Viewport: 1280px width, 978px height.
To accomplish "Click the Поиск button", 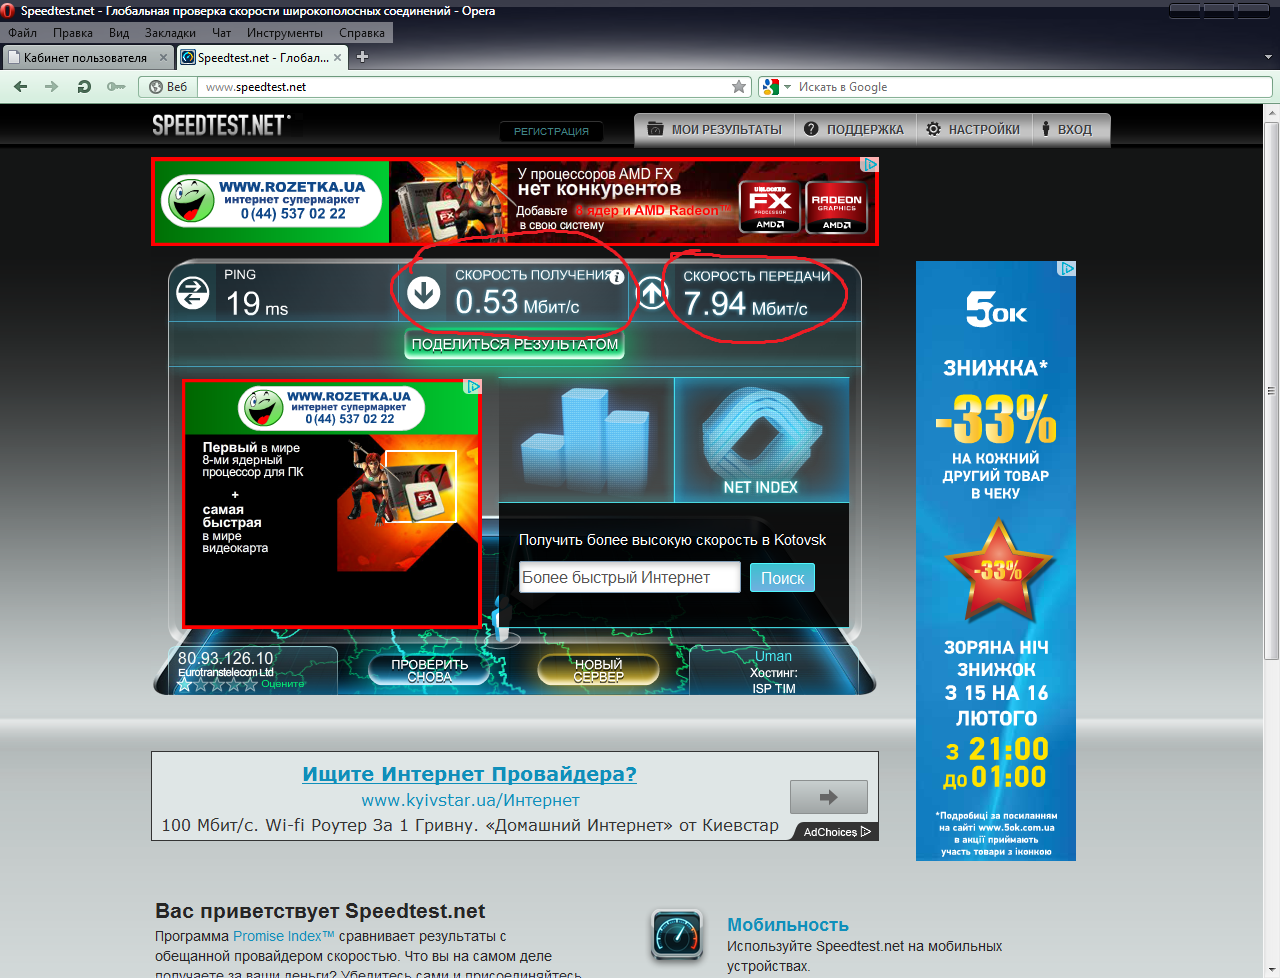I will tap(783, 578).
